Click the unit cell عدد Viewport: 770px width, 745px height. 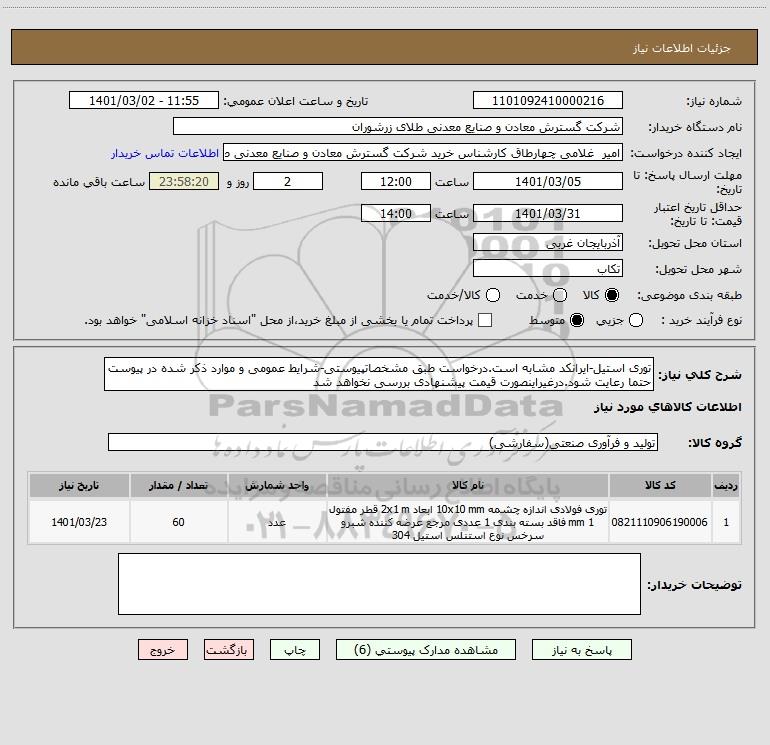point(277,522)
